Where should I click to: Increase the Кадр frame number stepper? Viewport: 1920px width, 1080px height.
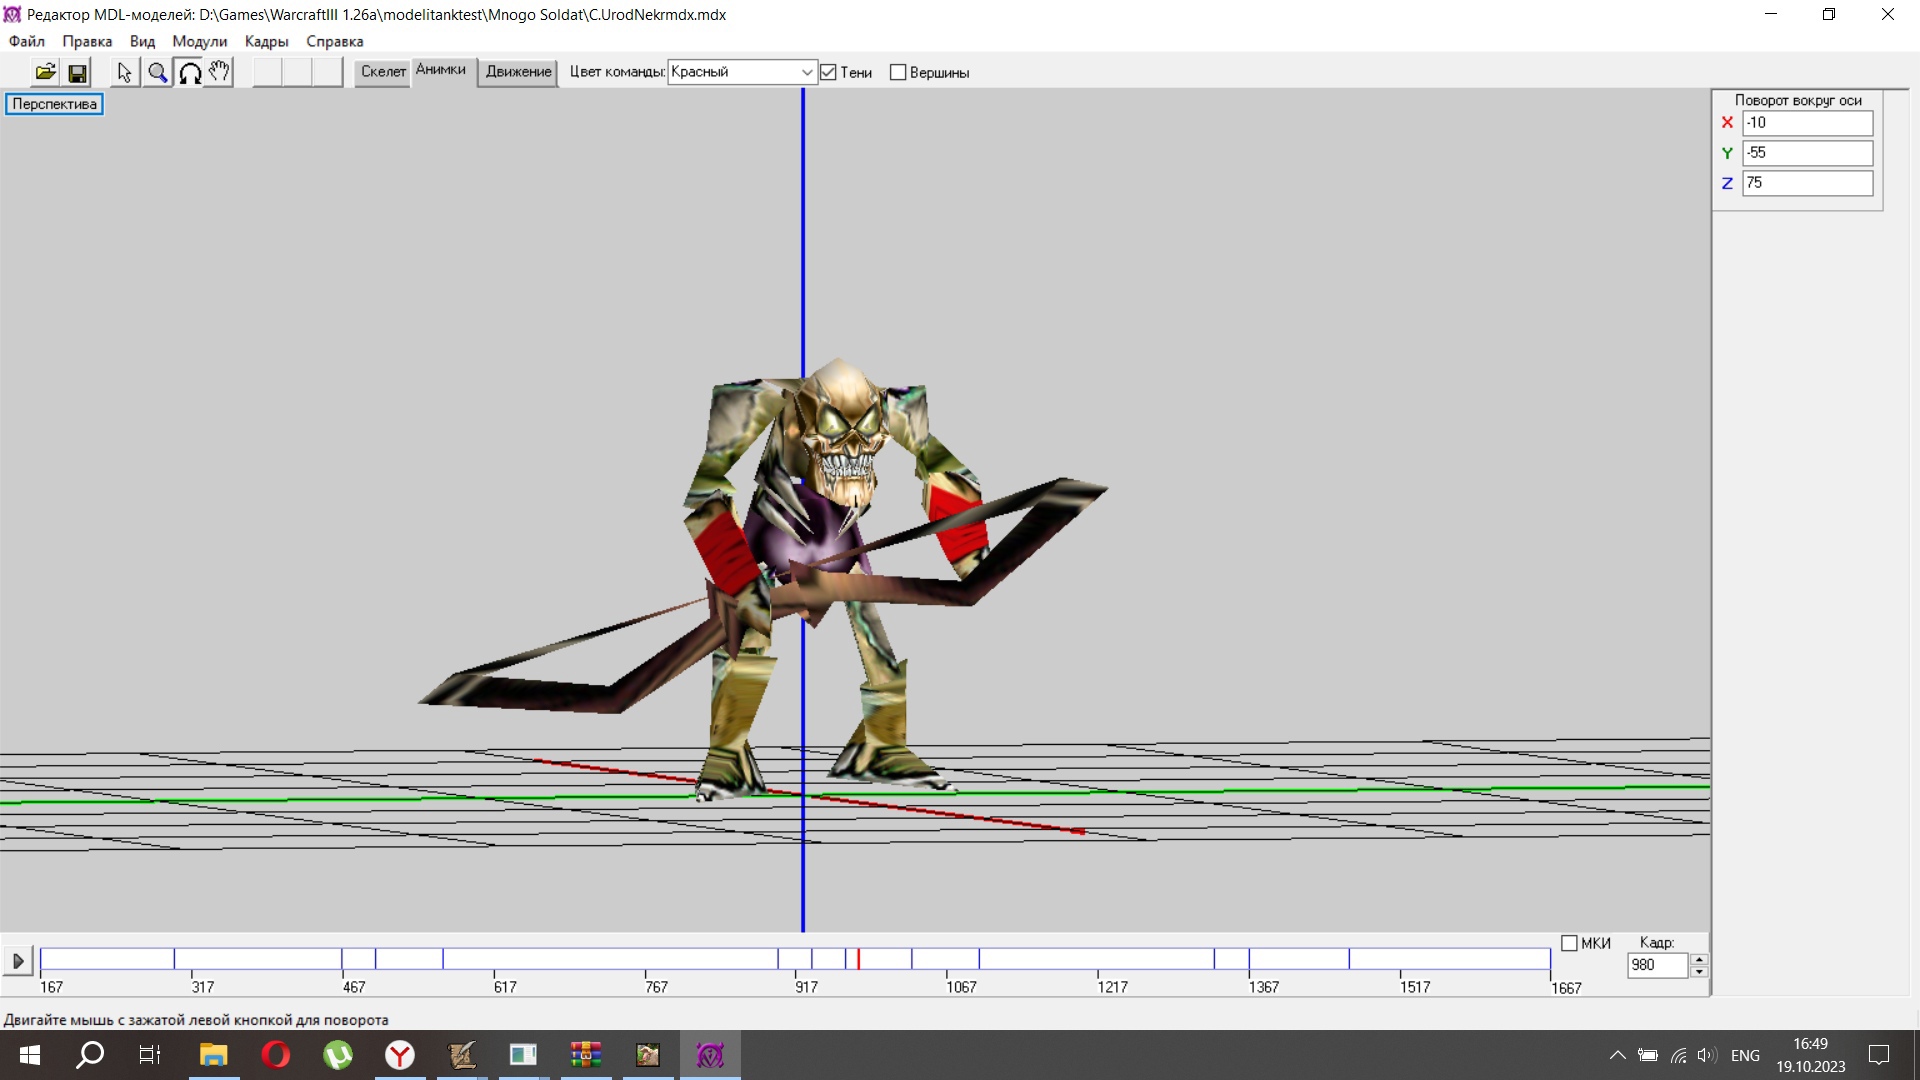pyautogui.click(x=1699, y=959)
